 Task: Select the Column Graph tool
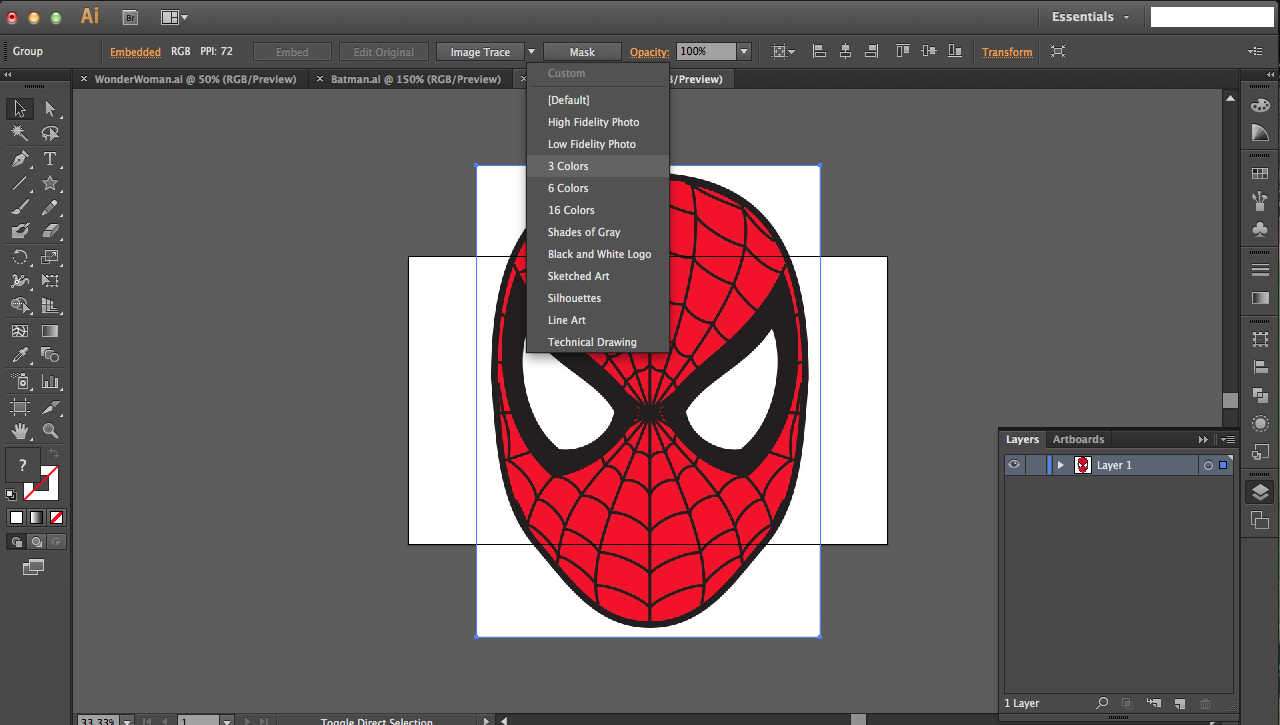coord(50,381)
